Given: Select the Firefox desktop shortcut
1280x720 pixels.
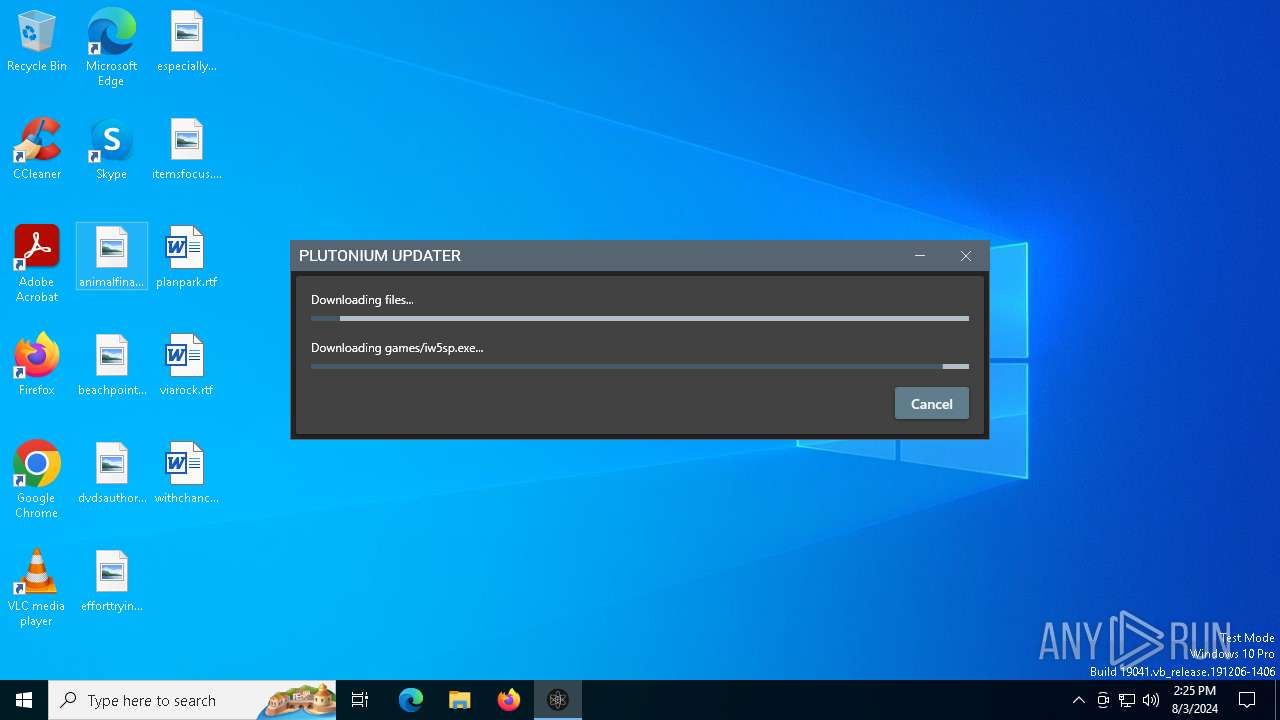Looking at the screenshot, I should pos(37,366).
